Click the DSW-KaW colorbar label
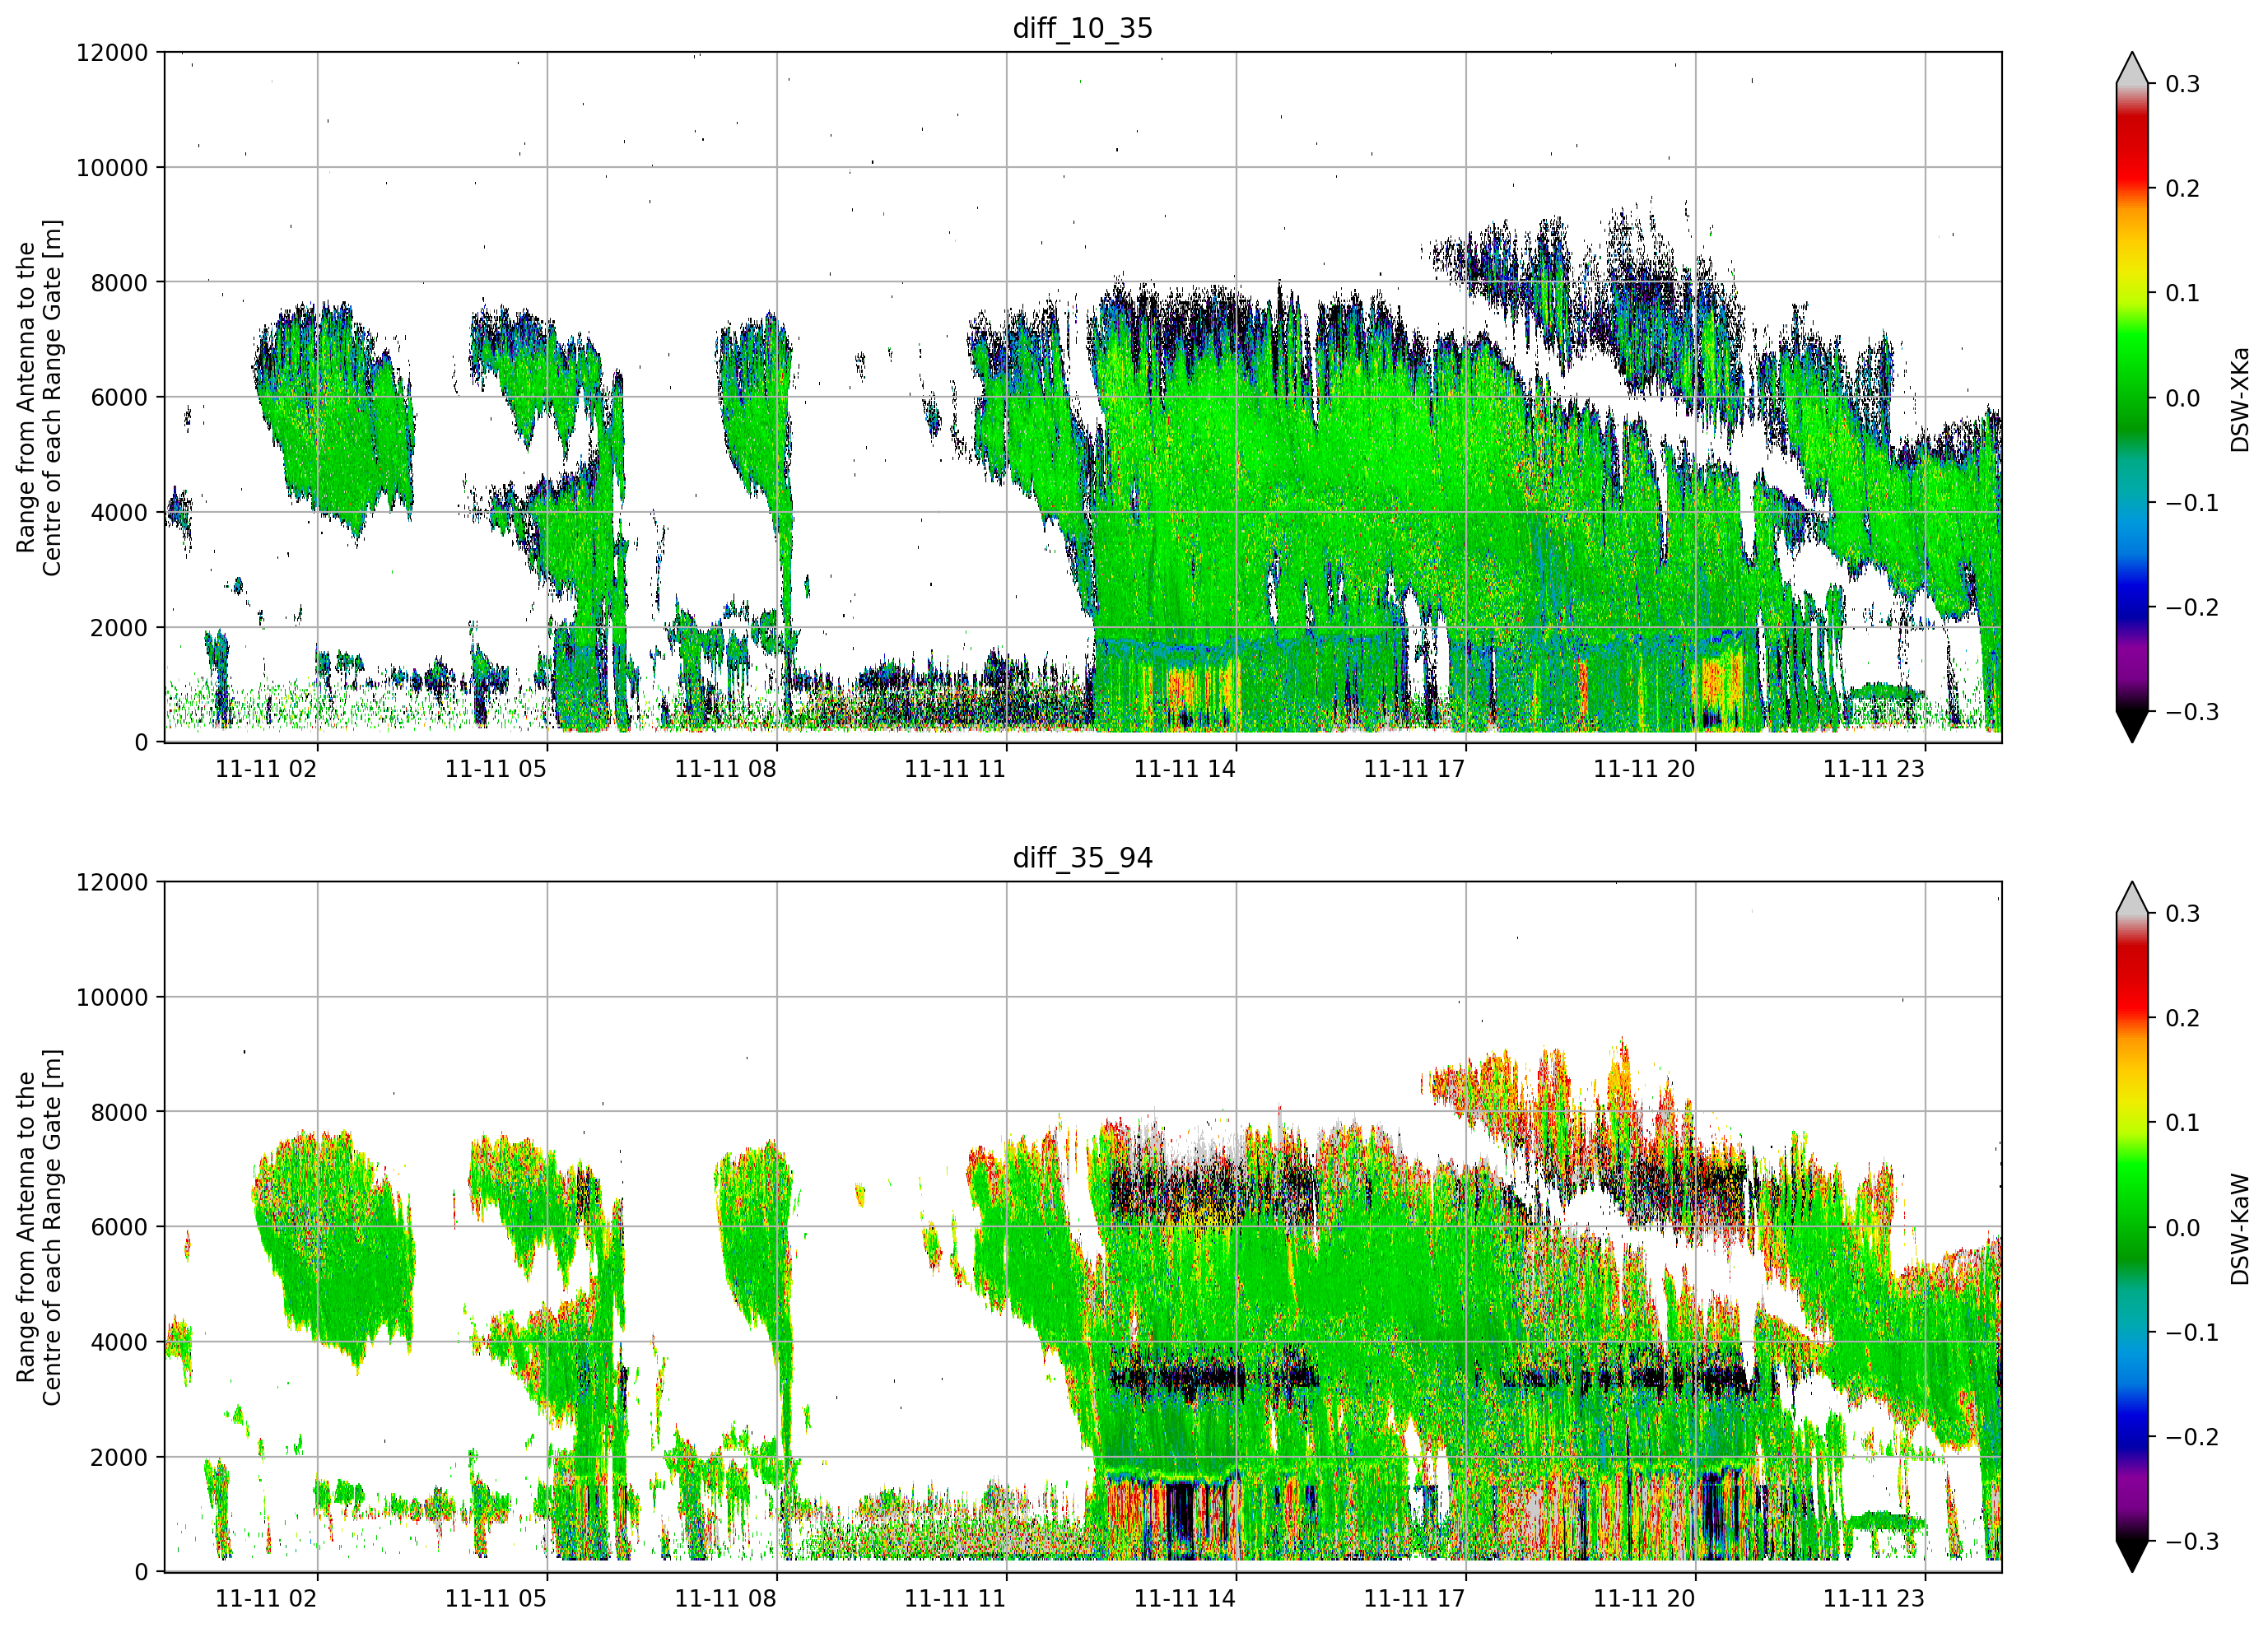2268x1628 pixels. tap(2239, 1229)
